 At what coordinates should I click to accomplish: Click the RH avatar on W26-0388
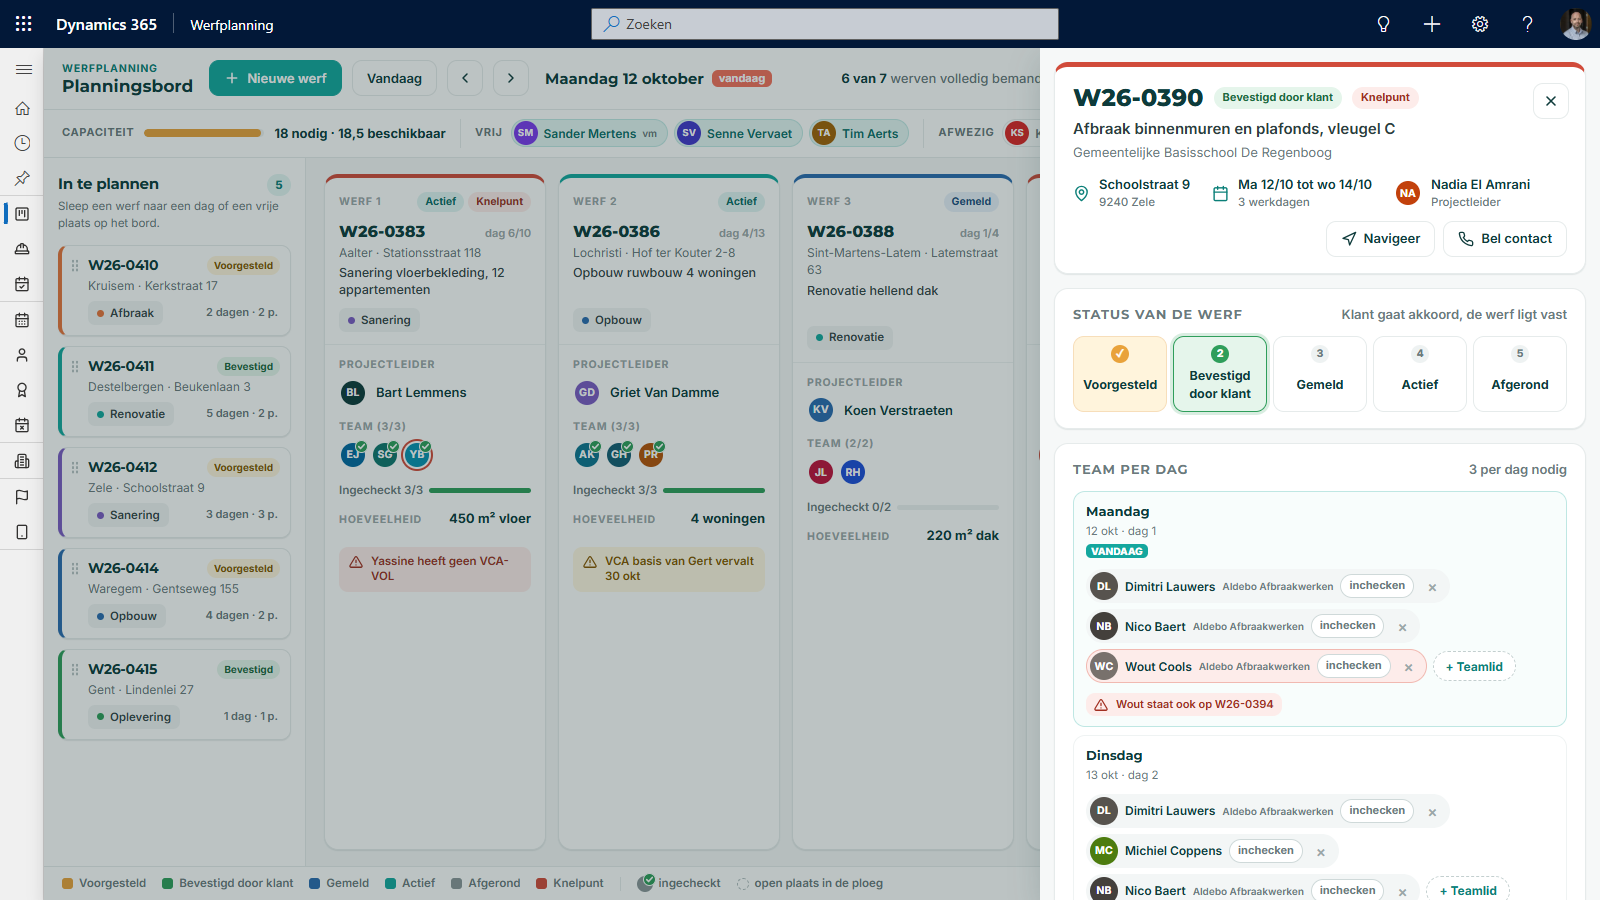pyautogui.click(x=852, y=472)
